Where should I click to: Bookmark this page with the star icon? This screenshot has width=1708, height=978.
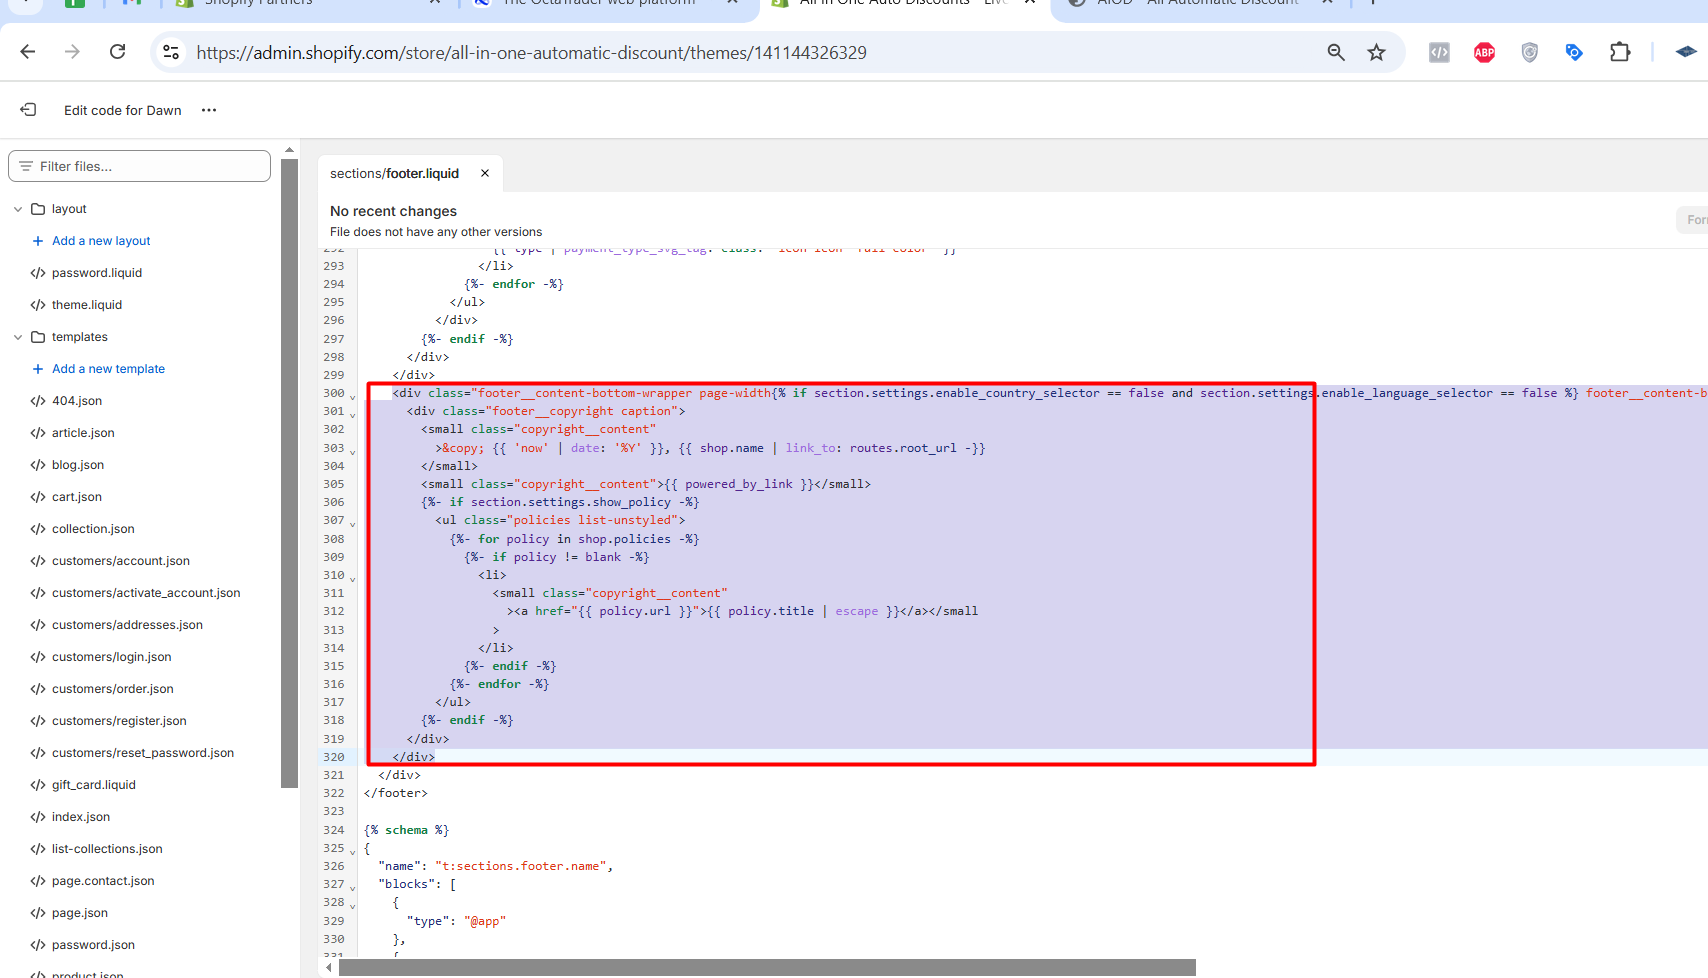pyautogui.click(x=1377, y=52)
